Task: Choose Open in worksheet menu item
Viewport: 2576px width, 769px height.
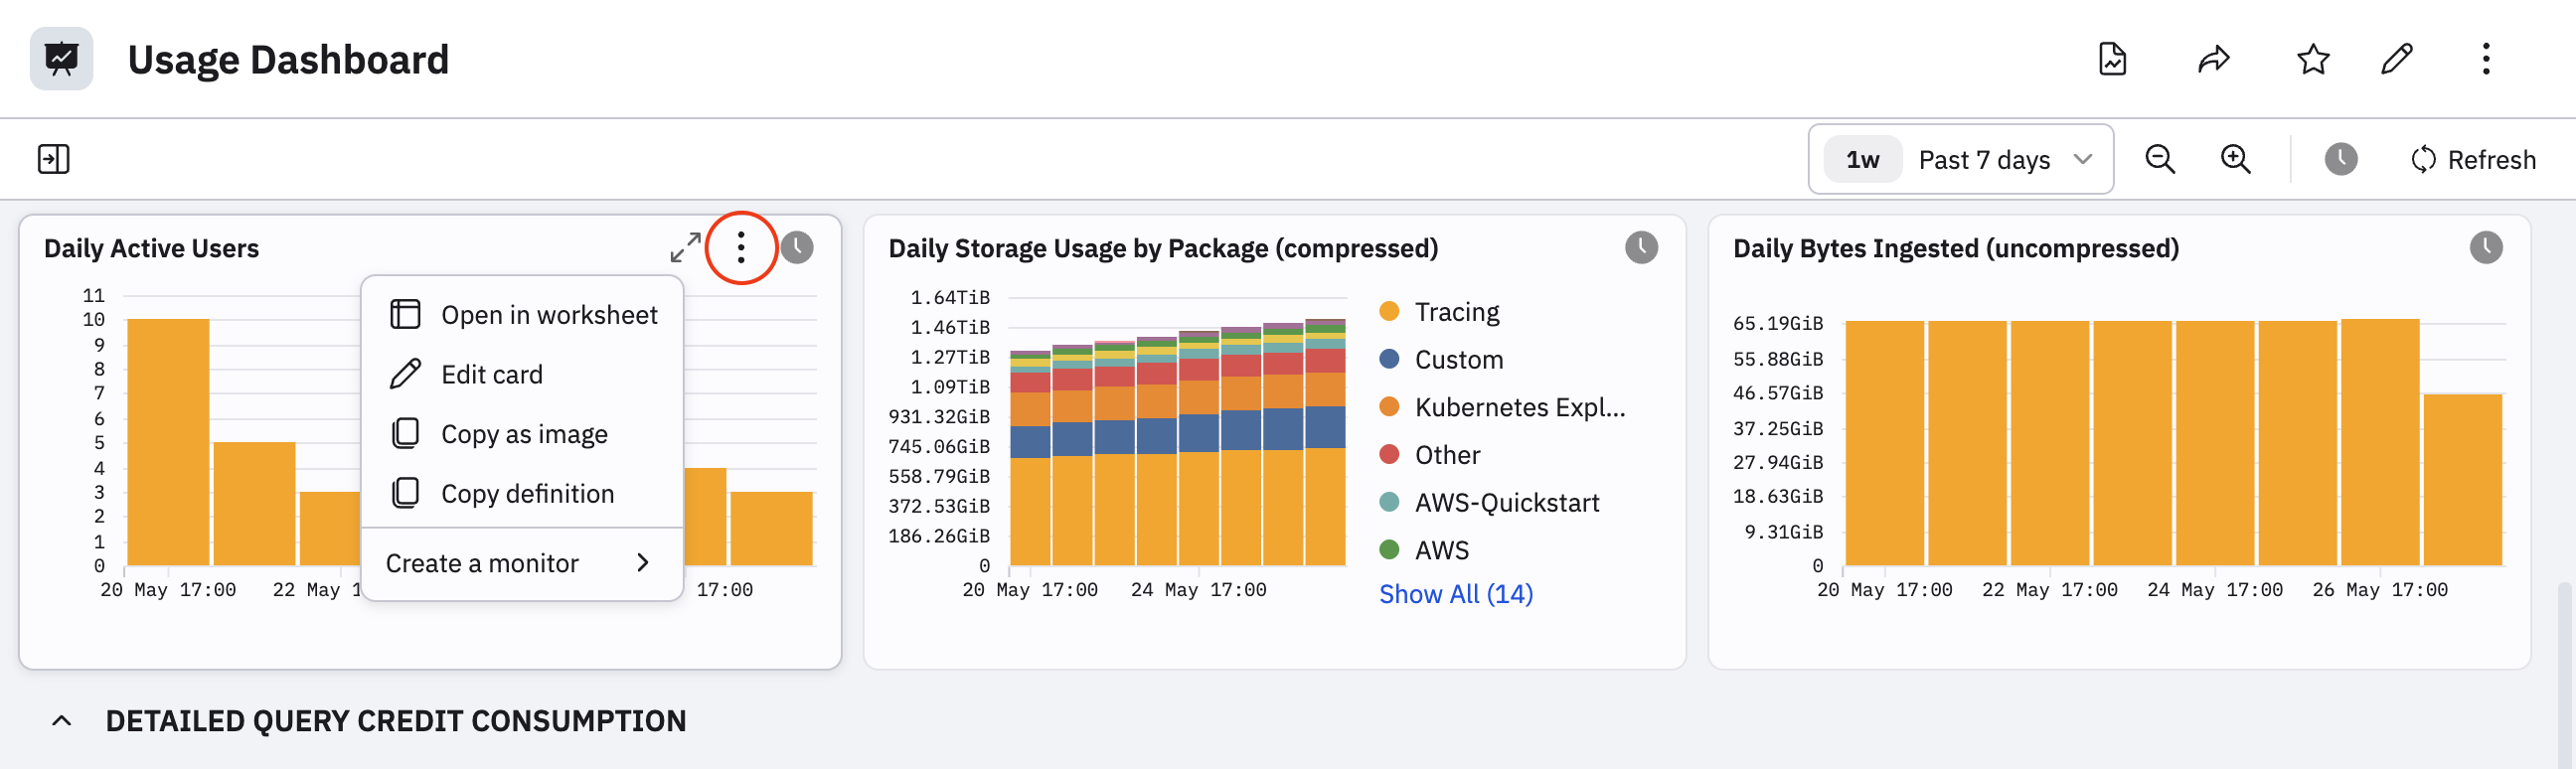Action: tap(523, 315)
